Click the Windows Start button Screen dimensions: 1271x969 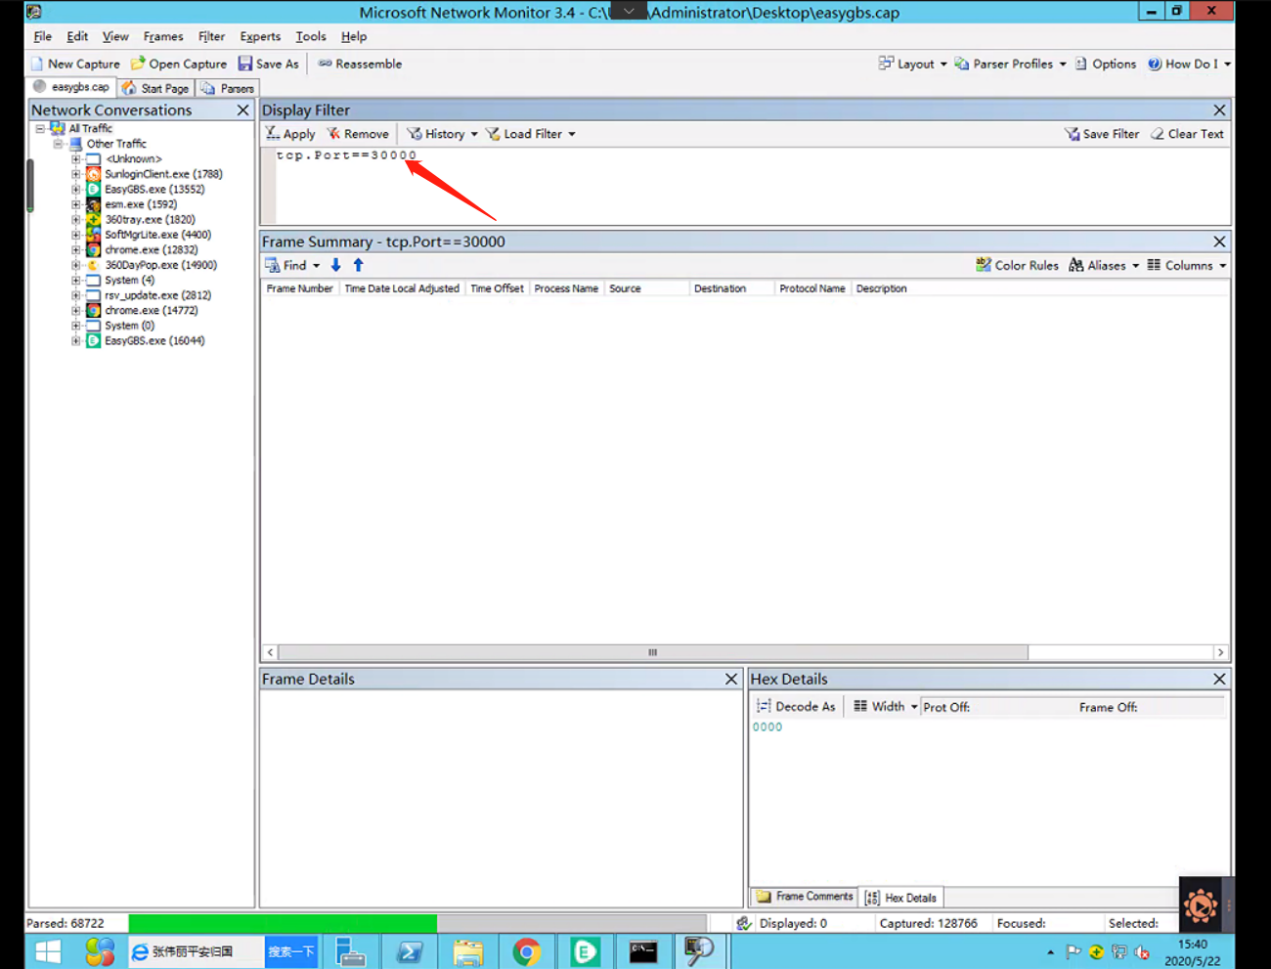click(x=47, y=952)
